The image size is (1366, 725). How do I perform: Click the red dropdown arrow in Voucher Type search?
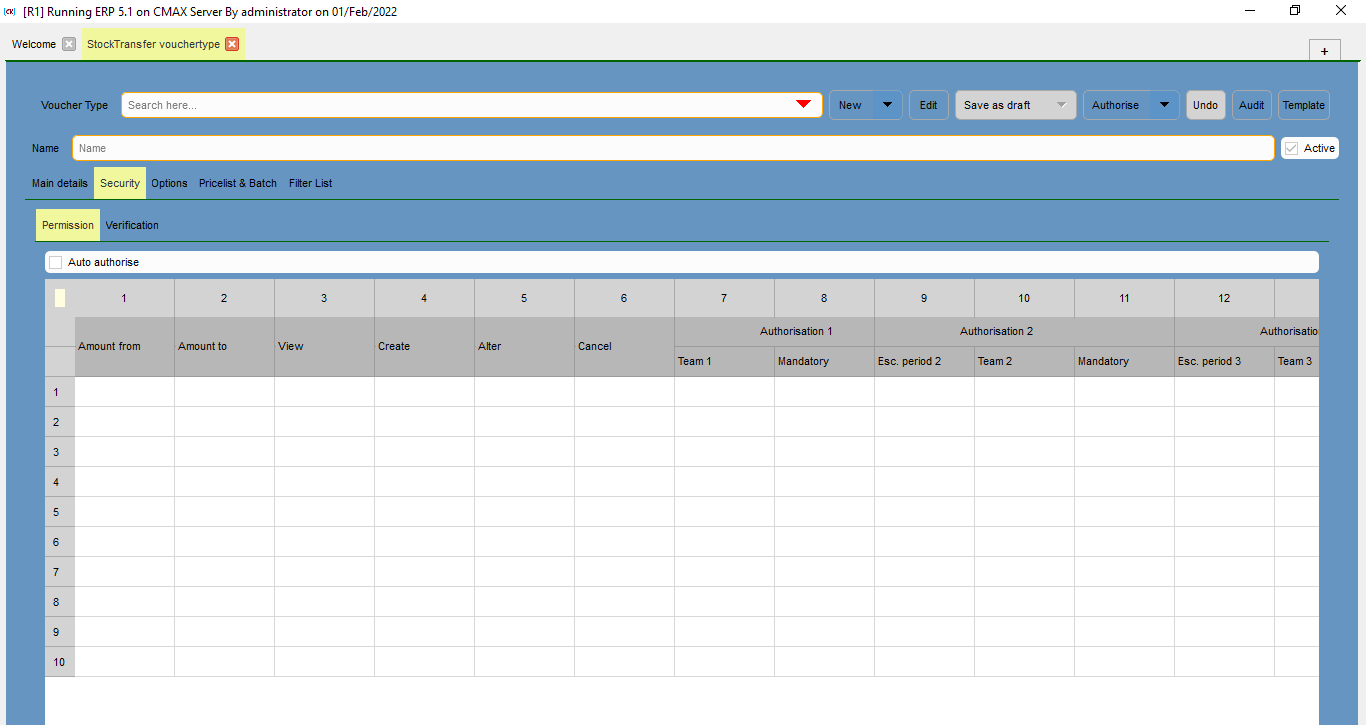tap(803, 104)
